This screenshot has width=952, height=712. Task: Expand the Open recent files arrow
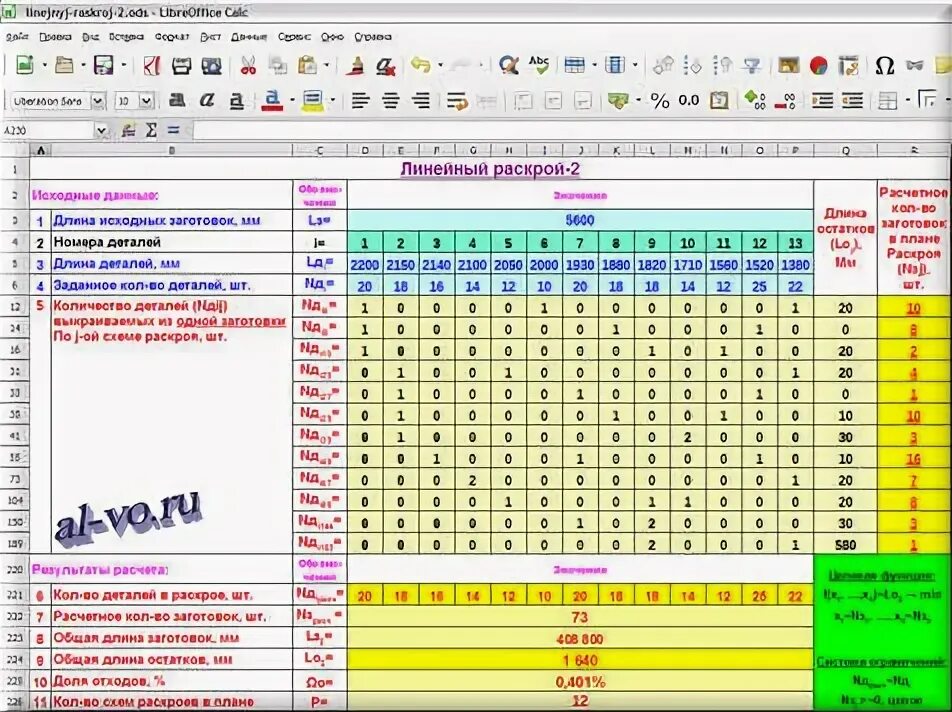point(83,65)
